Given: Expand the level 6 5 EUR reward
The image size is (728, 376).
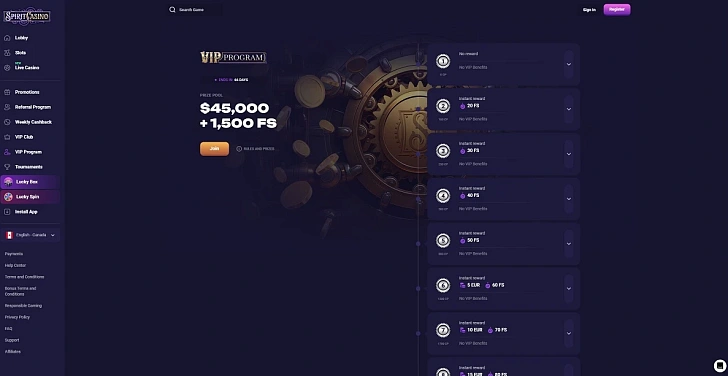Looking at the screenshot, I should [x=568, y=288].
